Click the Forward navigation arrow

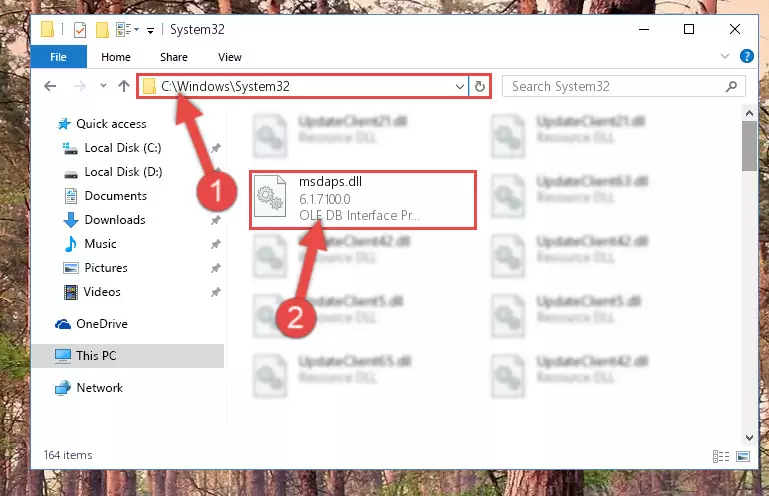point(79,86)
